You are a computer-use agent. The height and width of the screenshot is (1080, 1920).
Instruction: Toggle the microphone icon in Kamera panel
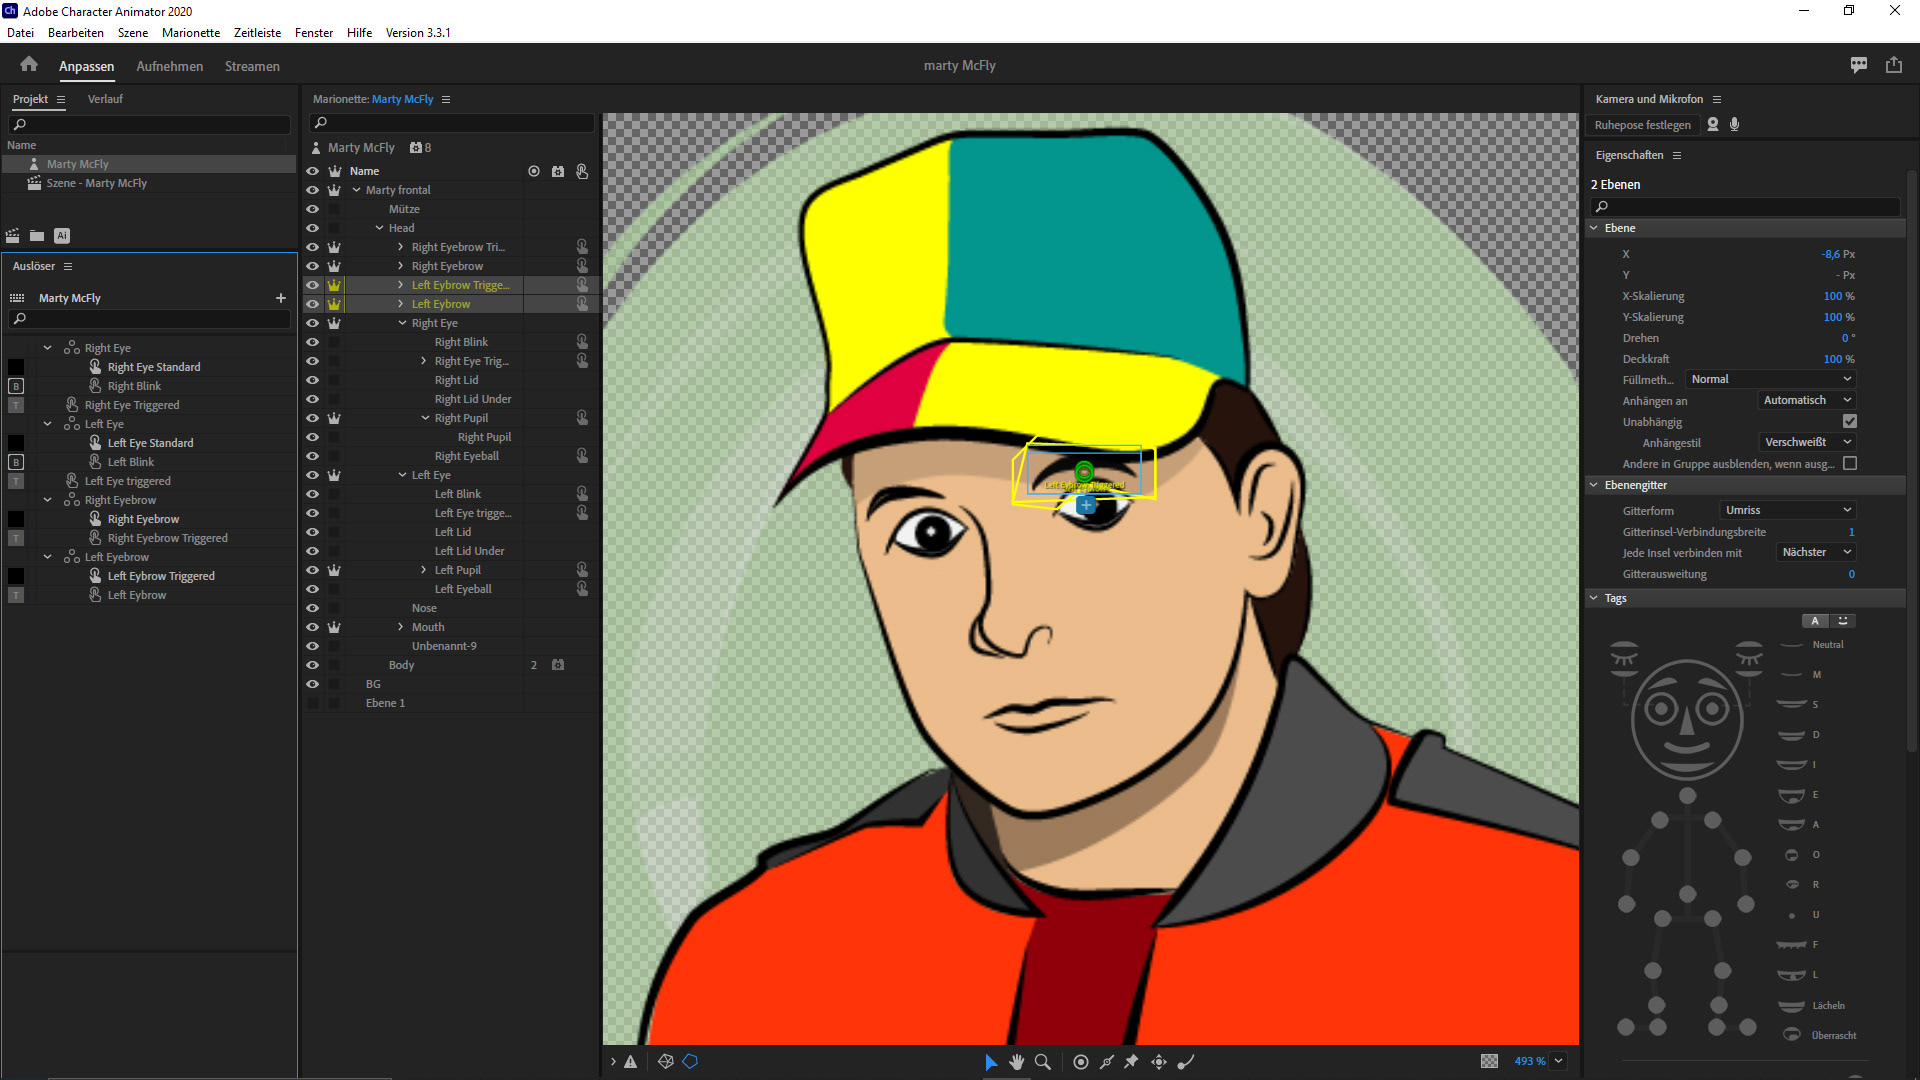tap(1735, 125)
